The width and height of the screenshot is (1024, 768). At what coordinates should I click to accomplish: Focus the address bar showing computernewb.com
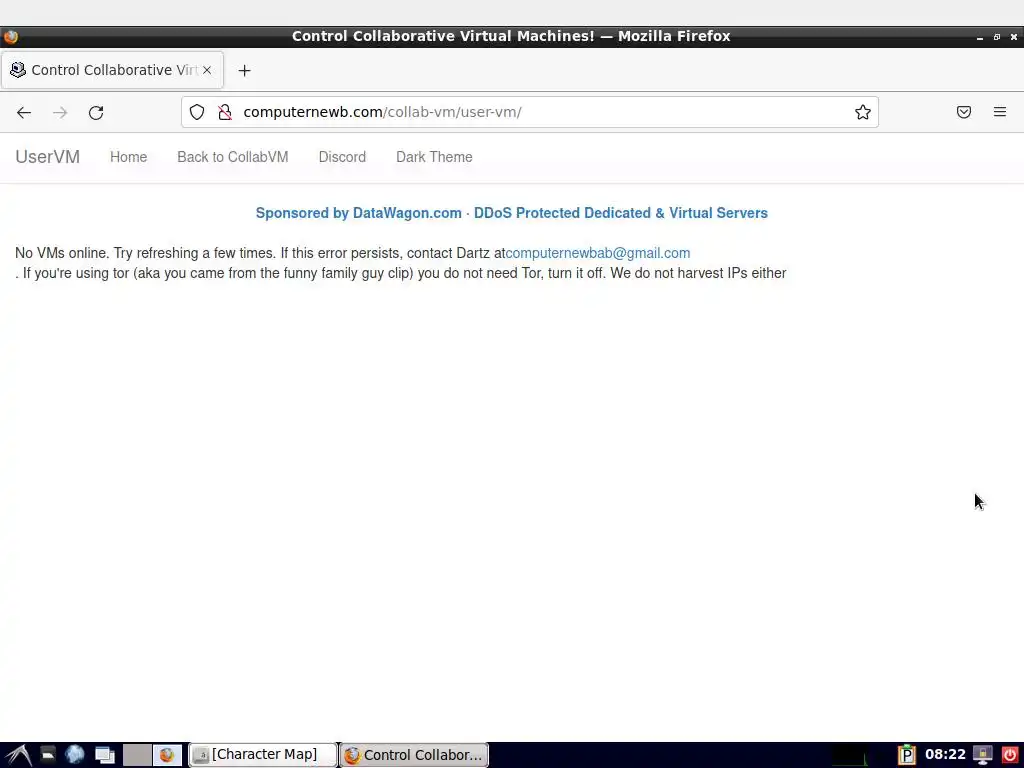tap(529, 112)
